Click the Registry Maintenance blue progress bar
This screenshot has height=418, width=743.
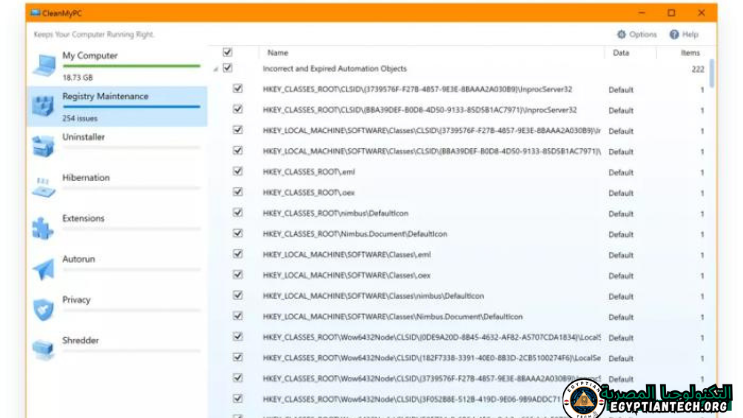point(131,107)
